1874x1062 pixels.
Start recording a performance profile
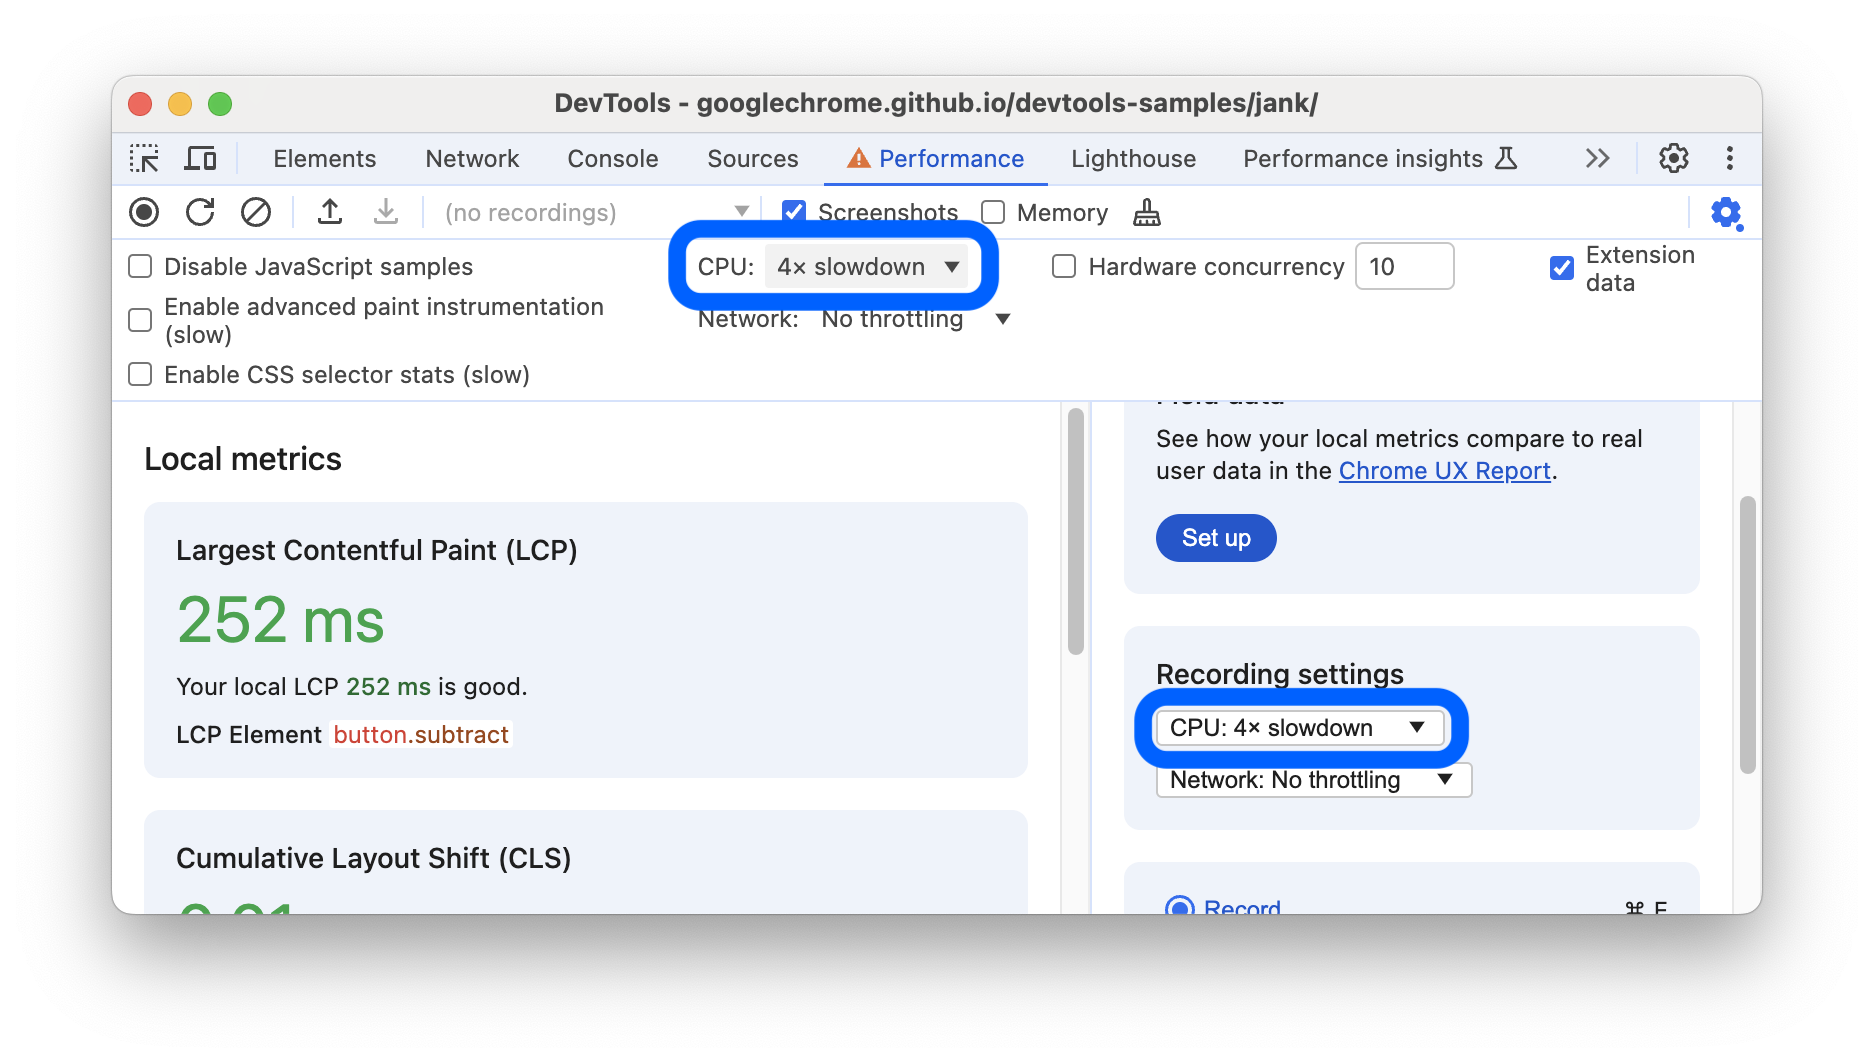click(x=144, y=212)
